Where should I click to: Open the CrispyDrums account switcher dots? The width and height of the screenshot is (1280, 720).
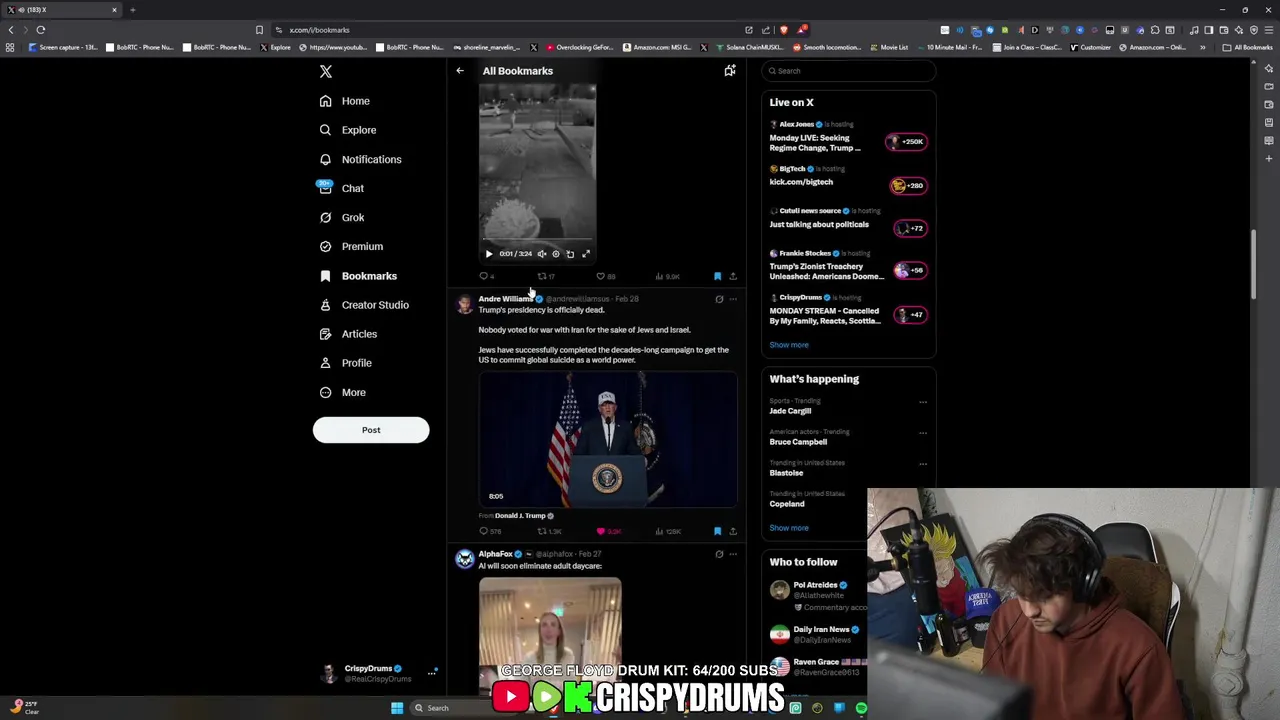click(x=432, y=673)
